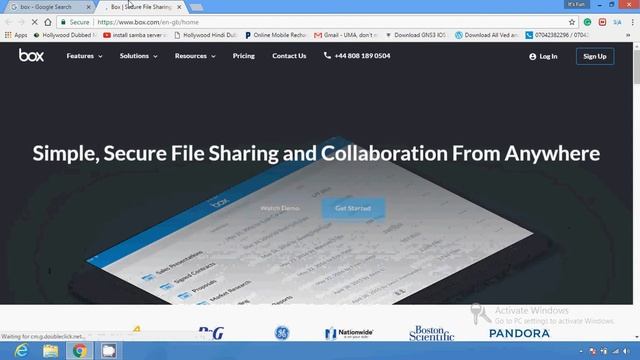Screen dimensions: 640x360
Task: Show more bookmarks with the chevron
Action: pos(628,35)
